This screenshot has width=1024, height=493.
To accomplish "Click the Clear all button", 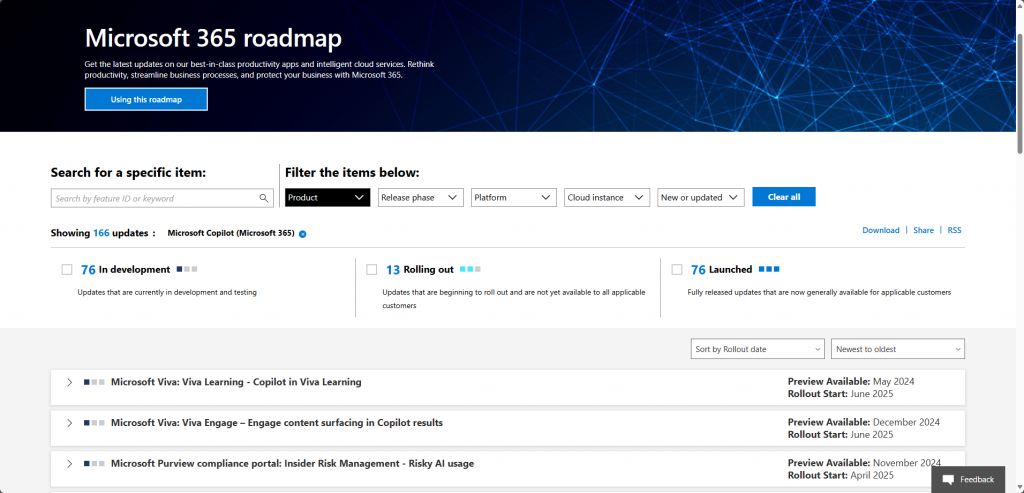I will click(x=784, y=197).
